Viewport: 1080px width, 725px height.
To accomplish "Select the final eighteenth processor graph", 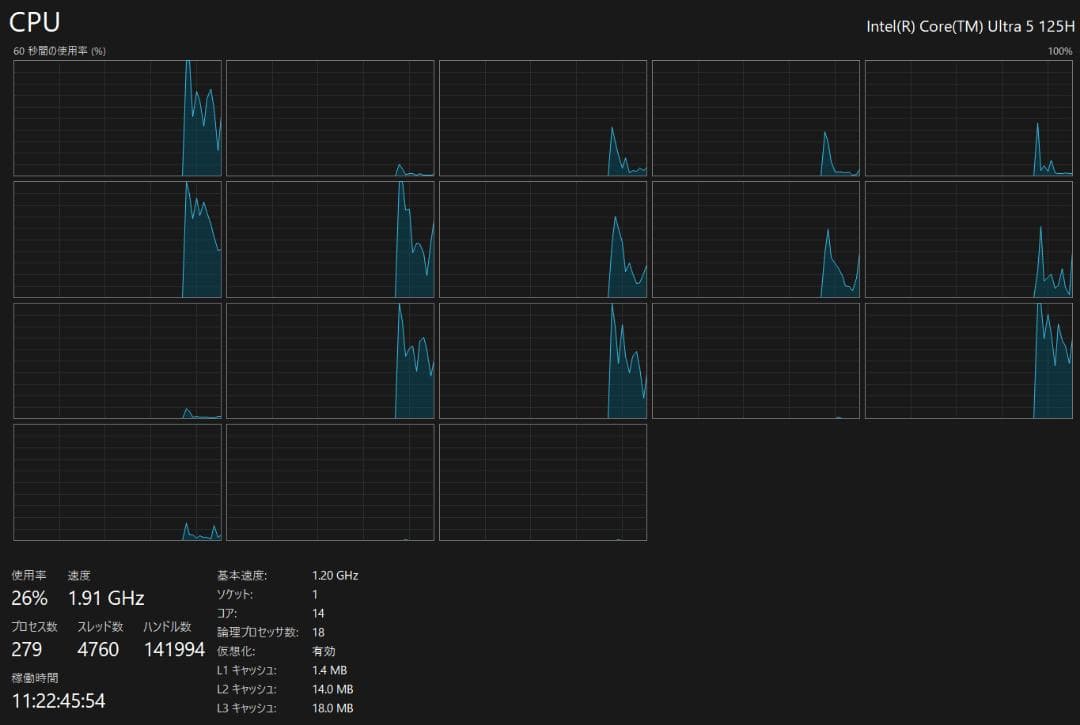I will (543, 482).
